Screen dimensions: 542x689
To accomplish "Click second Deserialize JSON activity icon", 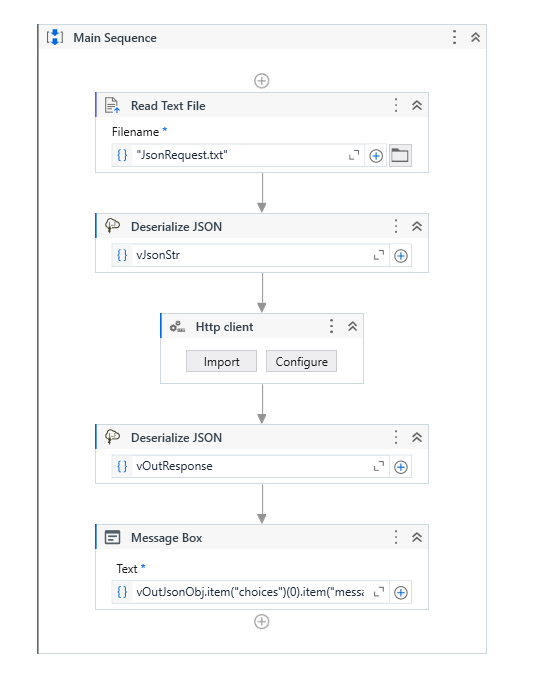I will 112,437.
